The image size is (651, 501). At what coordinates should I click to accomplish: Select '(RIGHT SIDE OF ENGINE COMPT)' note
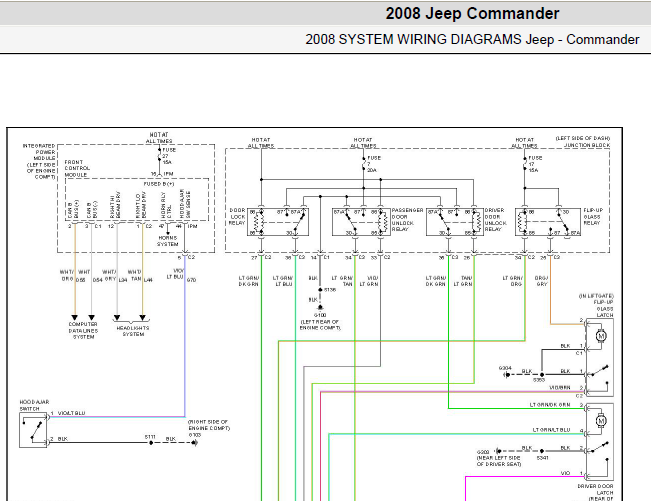[x=209, y=425]
